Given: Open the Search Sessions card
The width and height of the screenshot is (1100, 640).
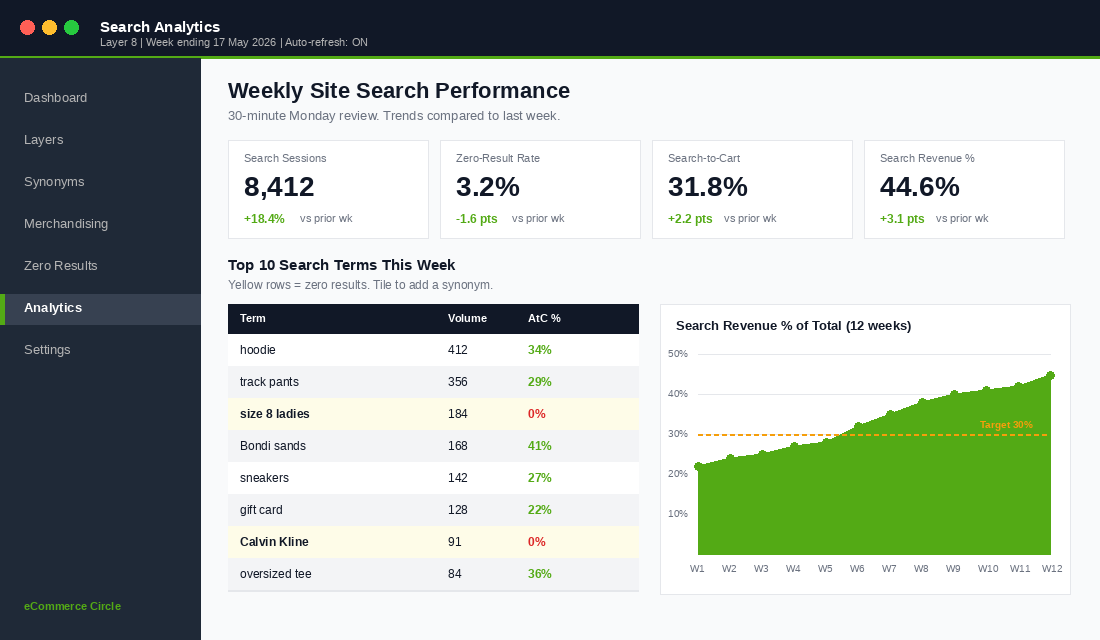Looking at the screenshot, I should pyautogui.click(x=328, y=189).
